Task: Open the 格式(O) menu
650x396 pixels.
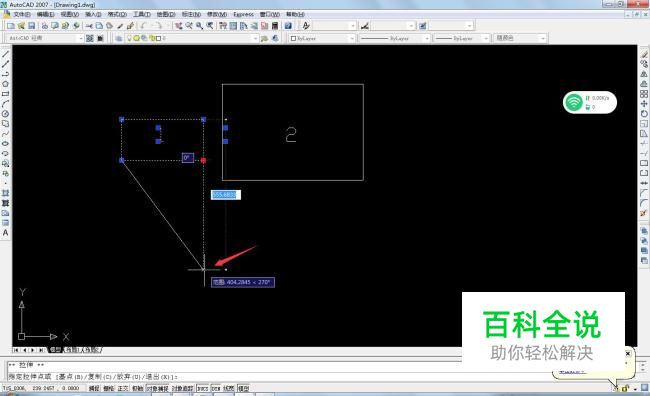Action: (x=117, y=15)
